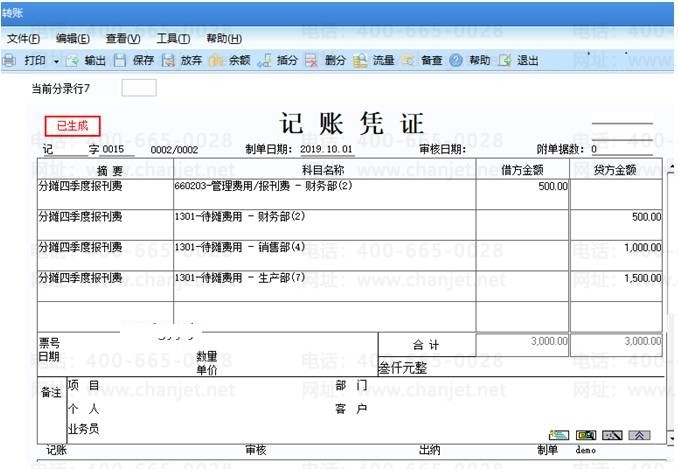Screen dimensions: 678x469
Task: Select account 1301-待摊费用 - 财务部(2)
Action: pos(240,216)
